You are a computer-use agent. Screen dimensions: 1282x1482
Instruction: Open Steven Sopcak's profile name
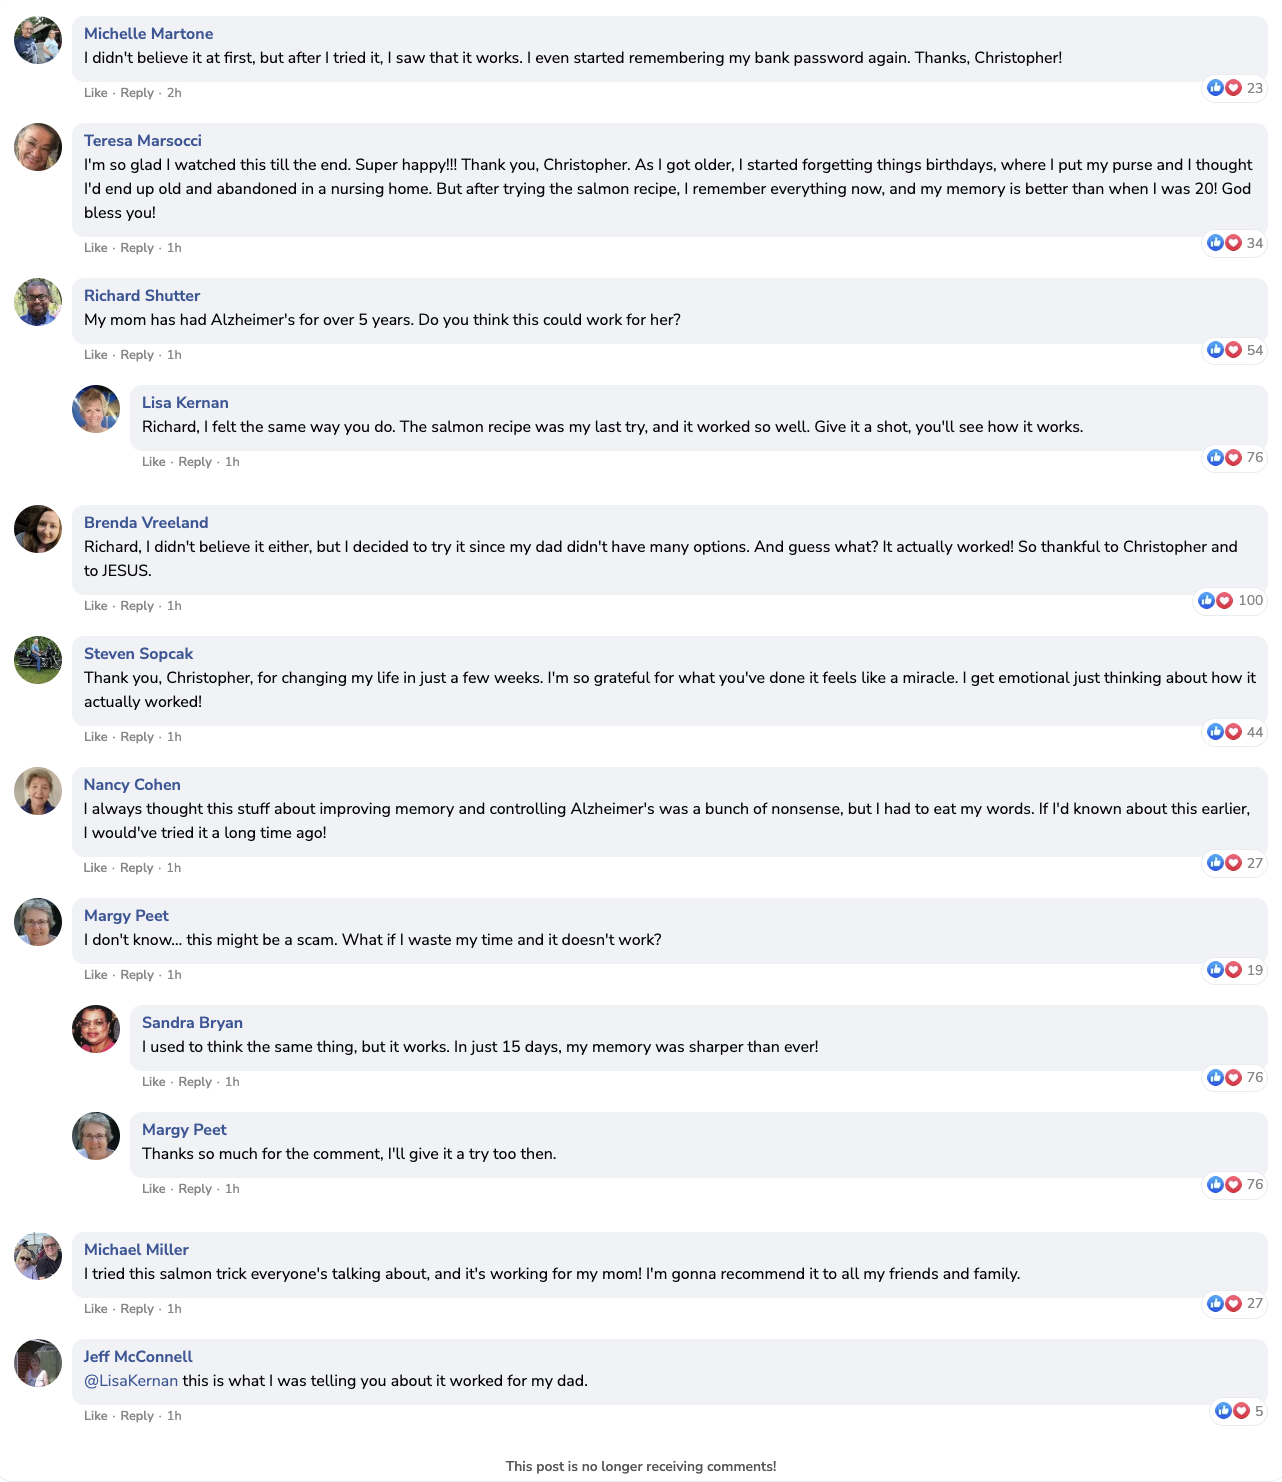[138, 654]
